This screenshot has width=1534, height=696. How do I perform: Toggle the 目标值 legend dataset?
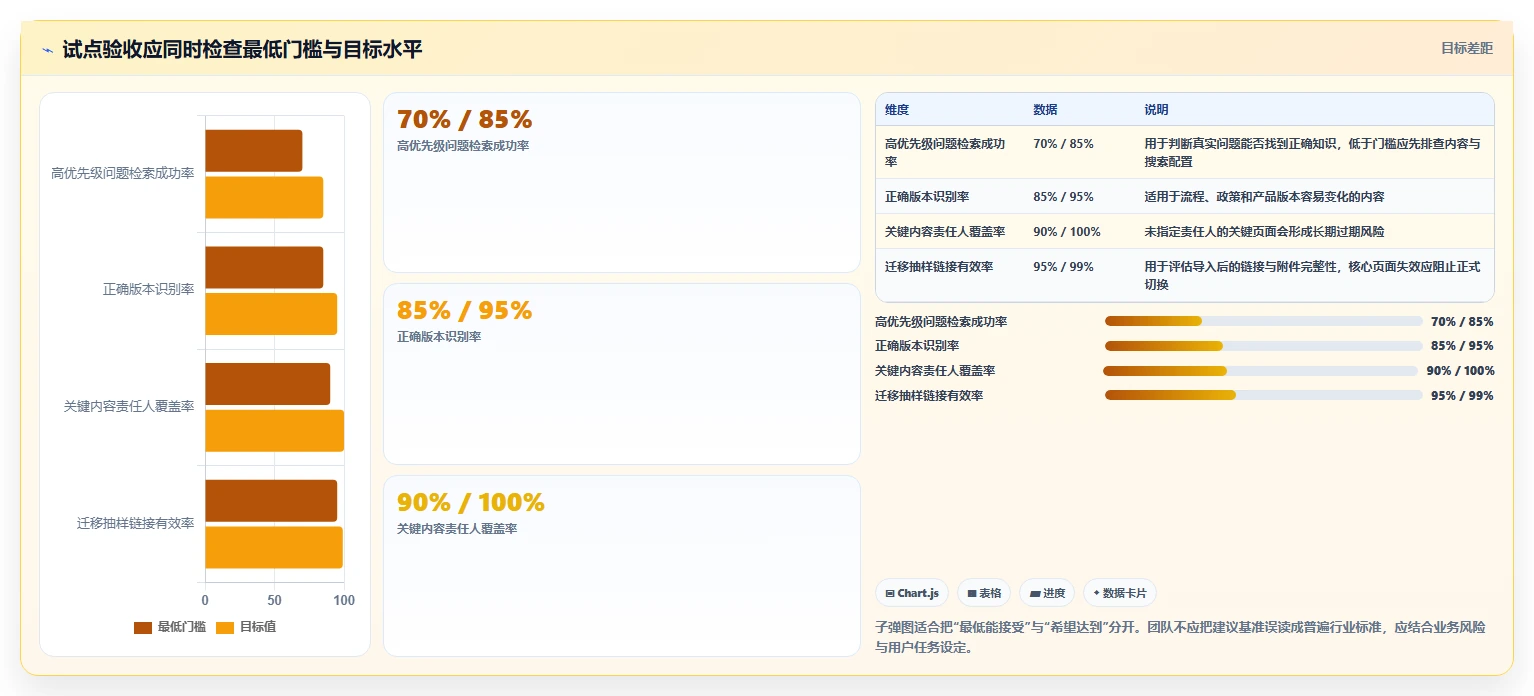pyautogui.click(x=246, y=627)
